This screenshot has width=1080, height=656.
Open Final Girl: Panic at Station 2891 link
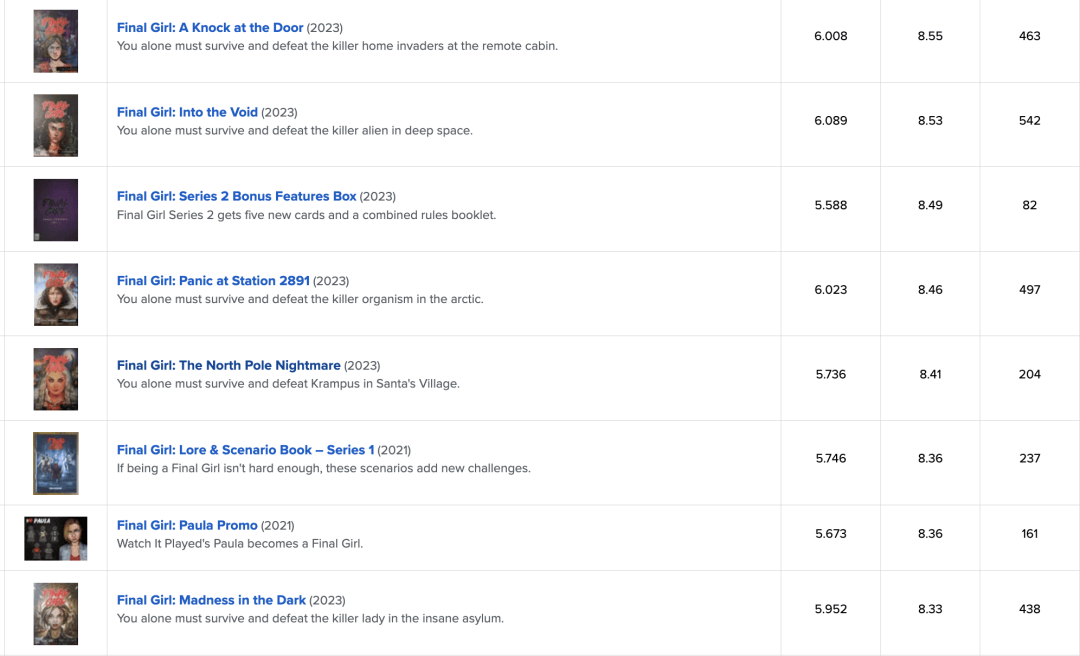(x=213, y=281)
